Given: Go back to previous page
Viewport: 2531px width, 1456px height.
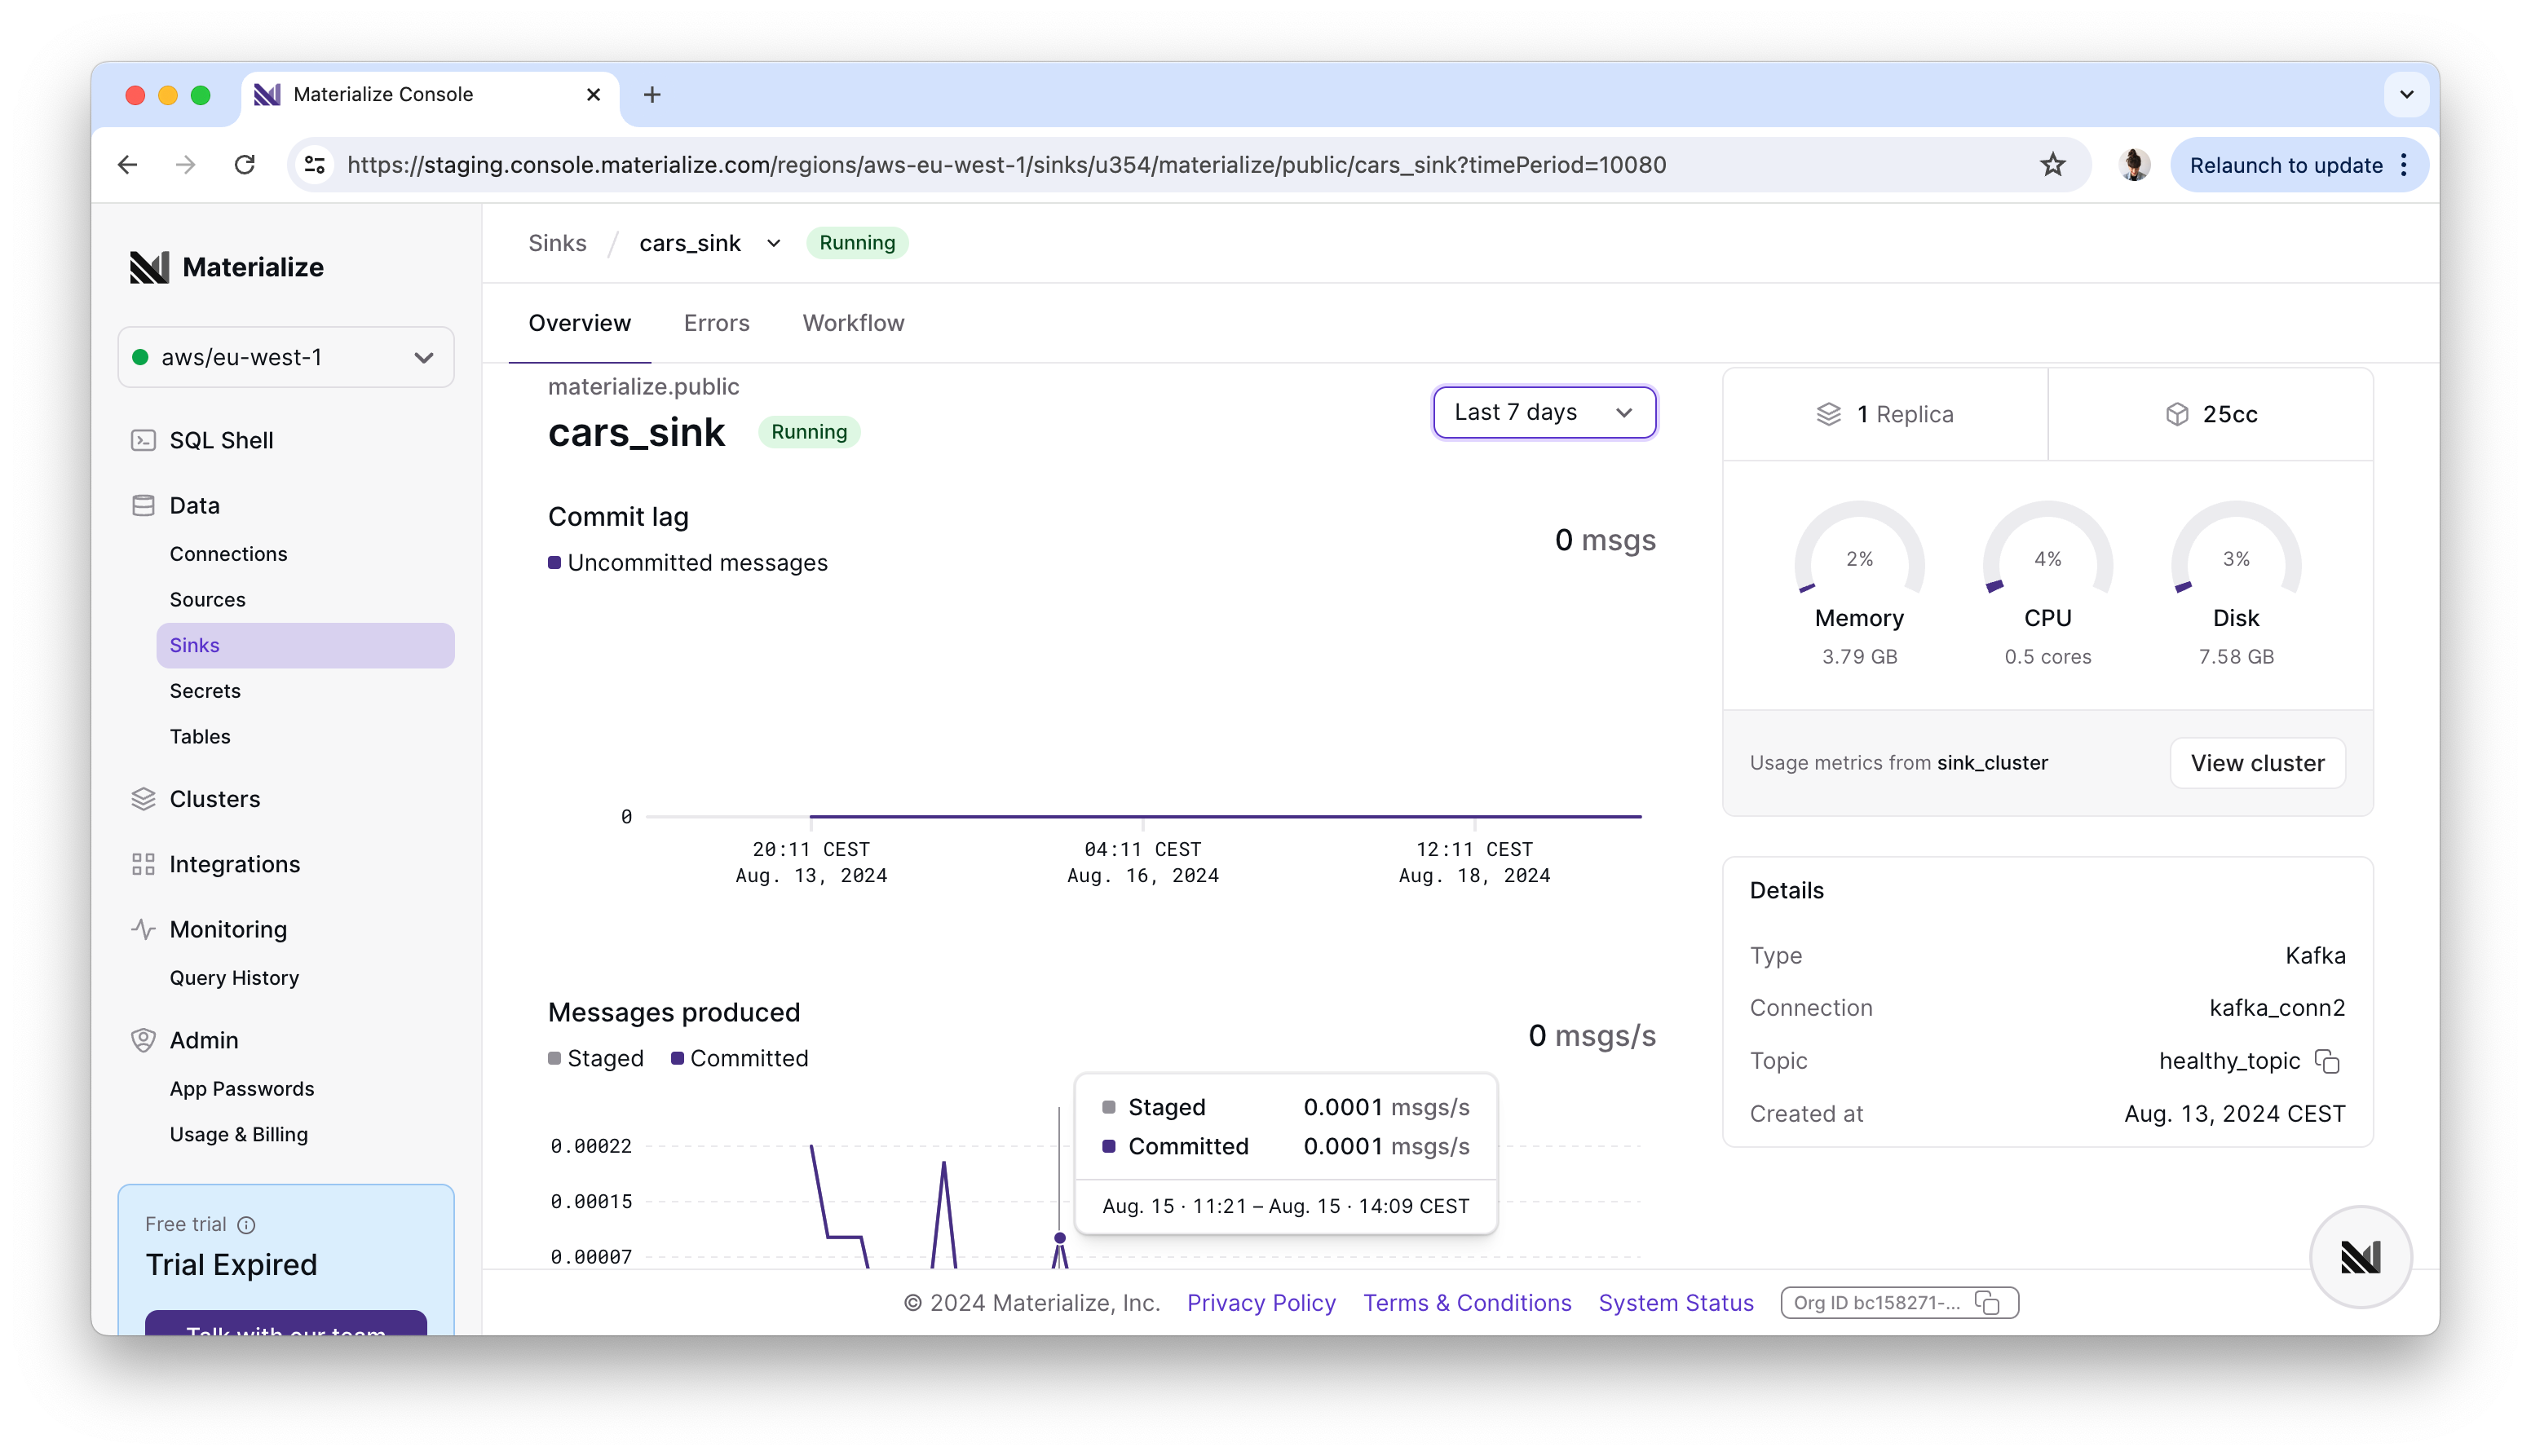Looking at the screenshot, I should (x=127, y=165).
